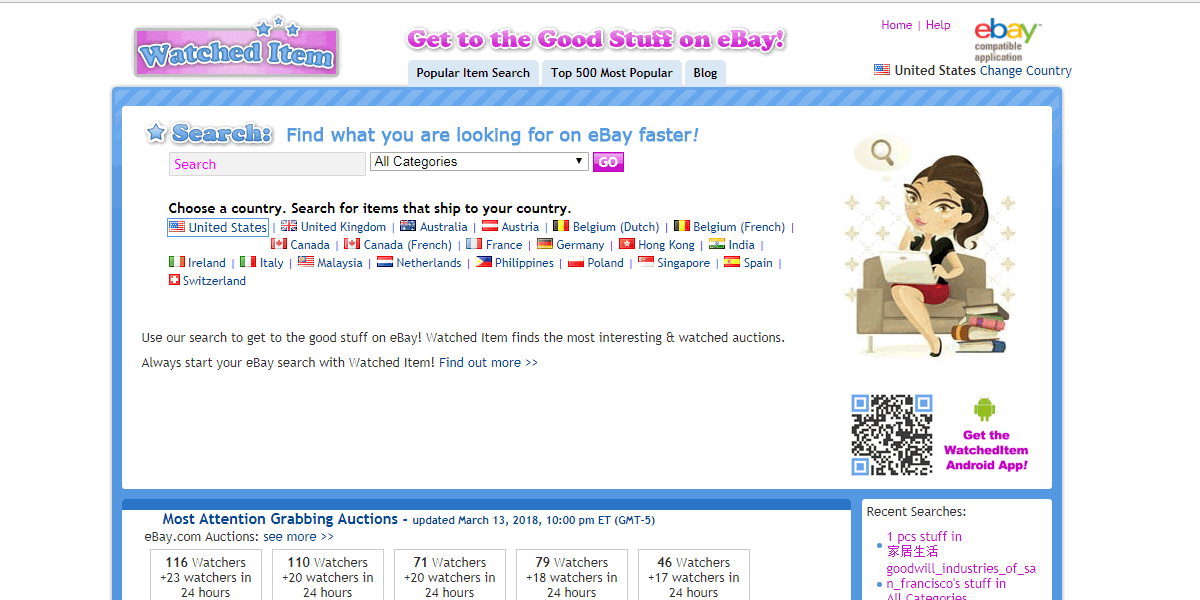Image resolution: width=1200 pixels, height=600 pixels.
Task: Open the 71 Watchers auction card
Action: 449,575
